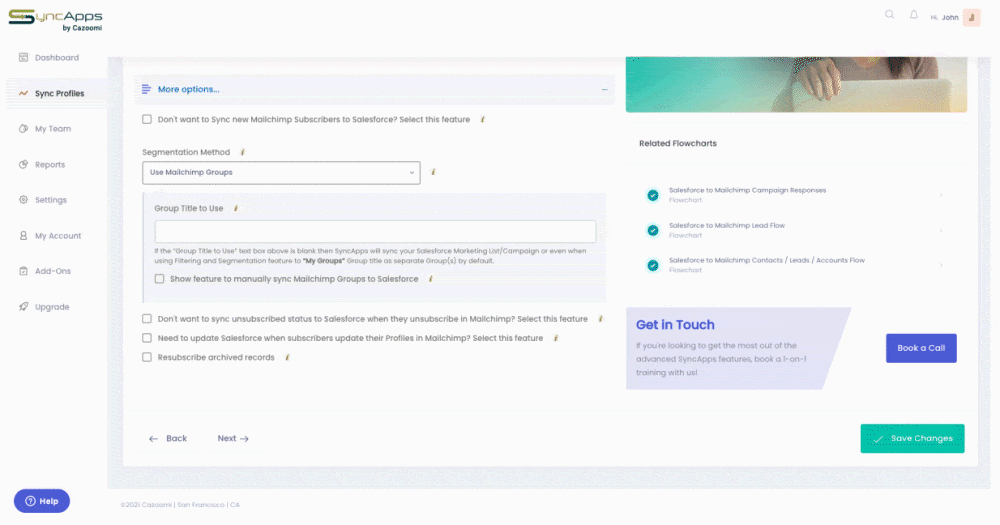1000x525 pixels.
Task: Proceed with the Next button
Action: point(233,438)
